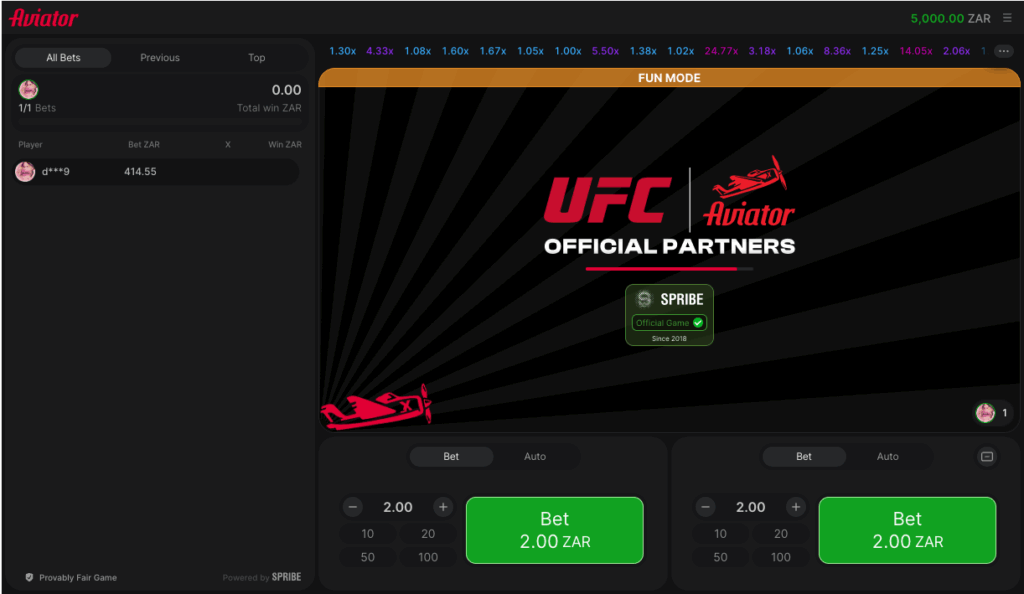Open the 1.08x round result
Image resolution: width=1024 pixels, height=594 pixels.
coord(417,51)
